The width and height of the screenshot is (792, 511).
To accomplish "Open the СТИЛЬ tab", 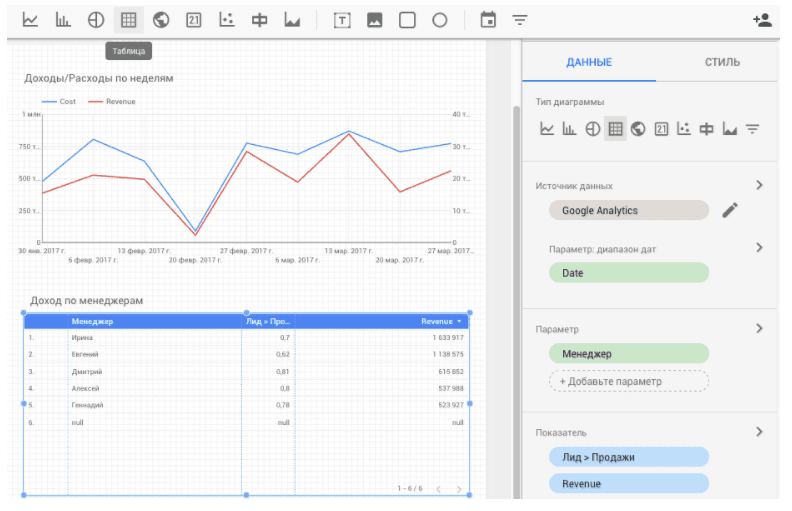I will (722, 62).
